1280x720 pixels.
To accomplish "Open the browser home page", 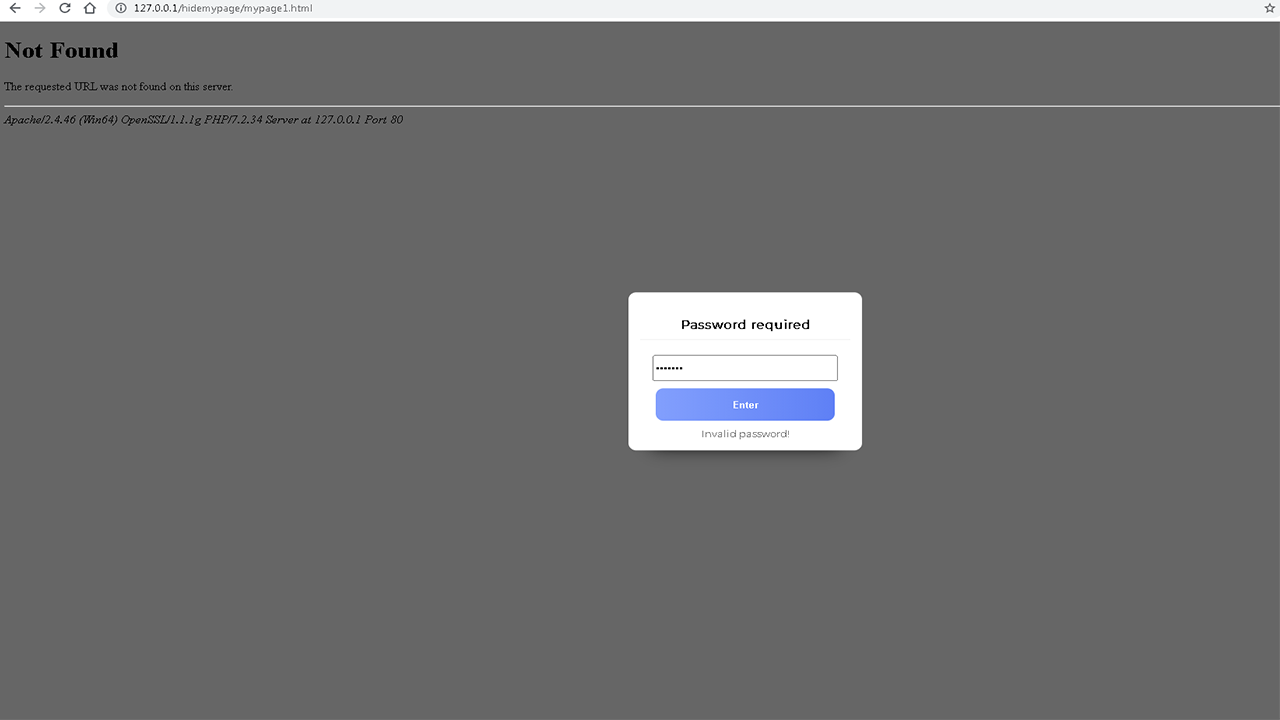I will click(x=90, y=8).
